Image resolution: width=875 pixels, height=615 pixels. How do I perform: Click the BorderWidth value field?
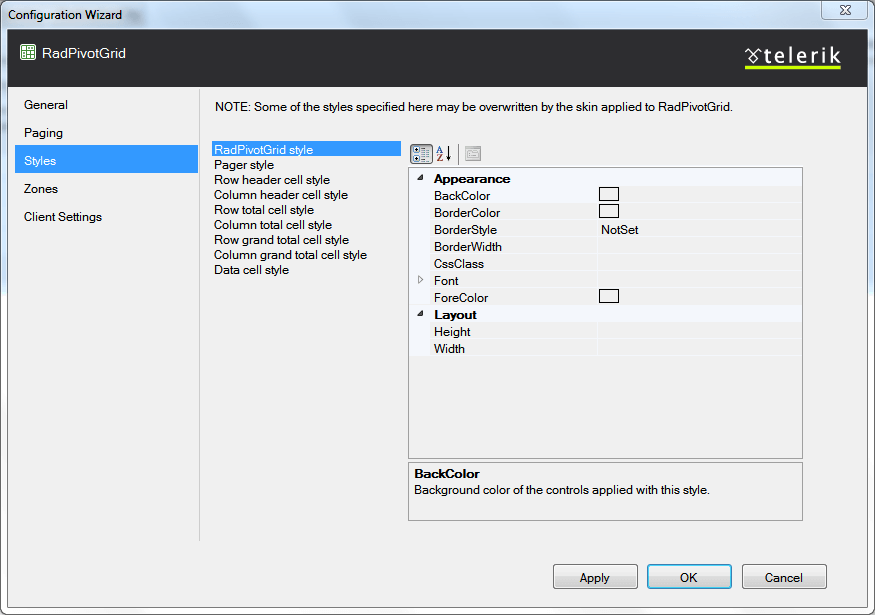[699, 247]
